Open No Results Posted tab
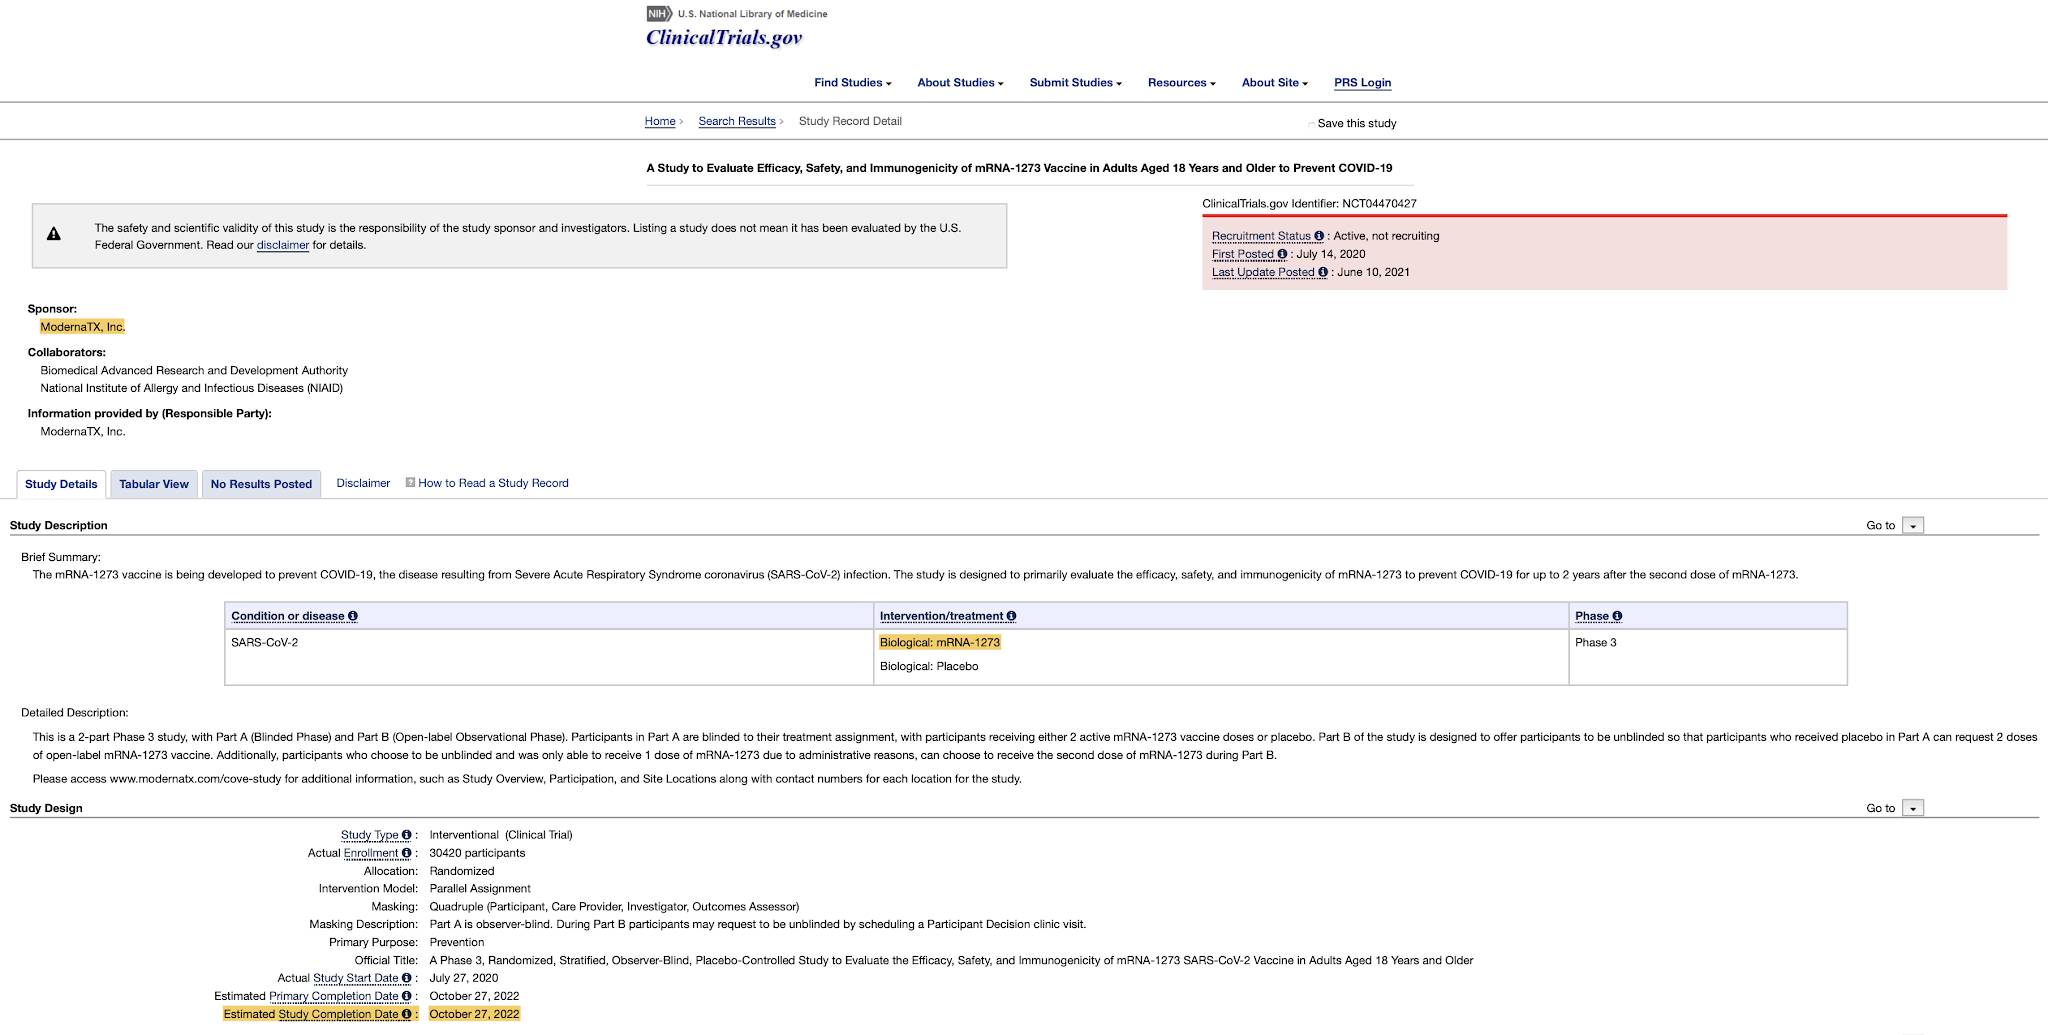This screenshot has width=2048, height=1035. click(261, 484)
